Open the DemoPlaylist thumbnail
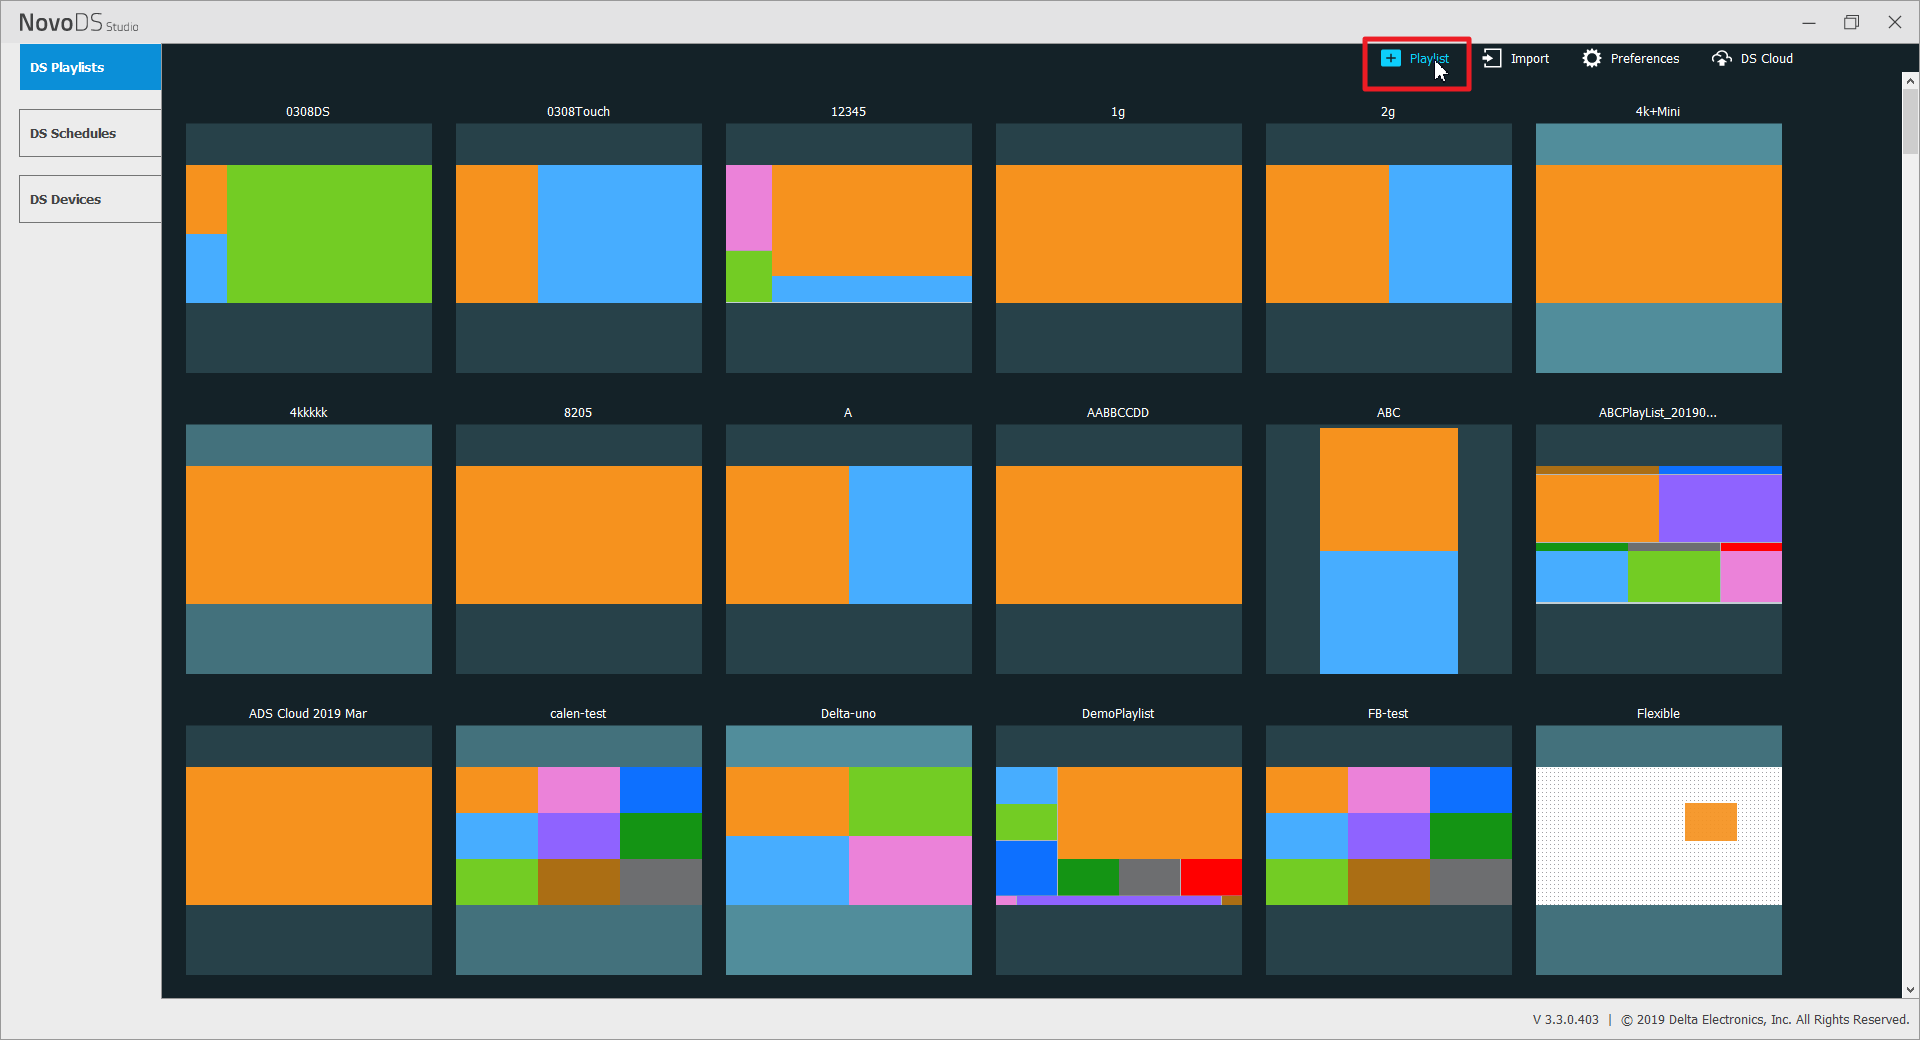 pyautogui.click(x=1118, y=849)
